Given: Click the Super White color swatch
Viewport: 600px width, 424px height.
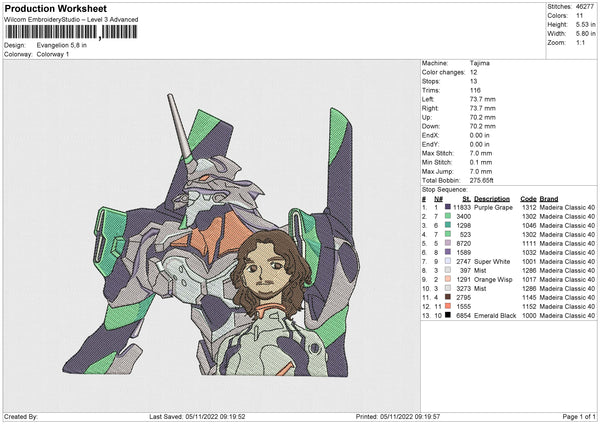Looking at the screenshot, I should pos(448,261).
